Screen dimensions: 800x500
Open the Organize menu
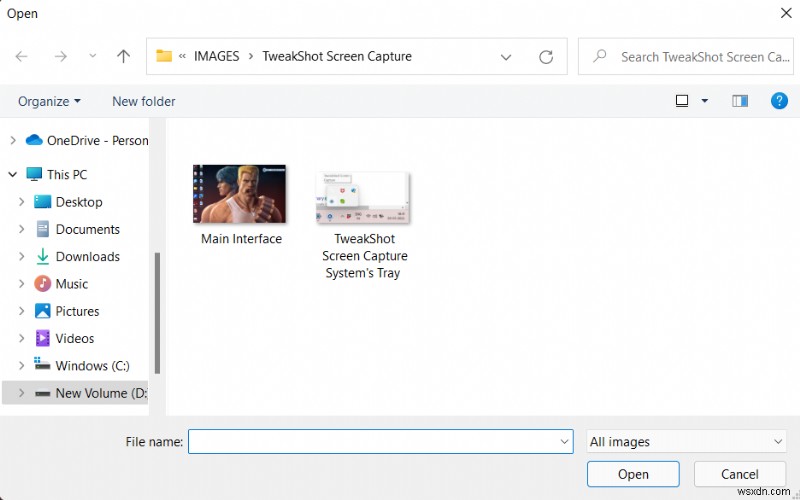(x=49, y=101)
